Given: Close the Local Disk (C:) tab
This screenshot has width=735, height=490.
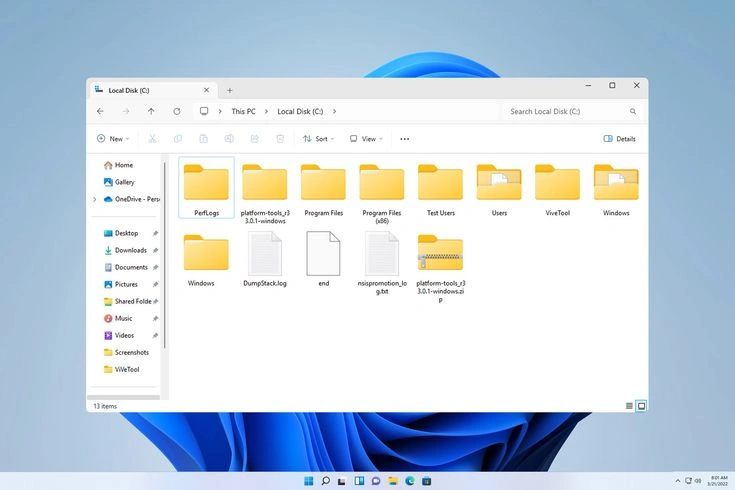Looking at the screenshot, I should click(206, 90).
